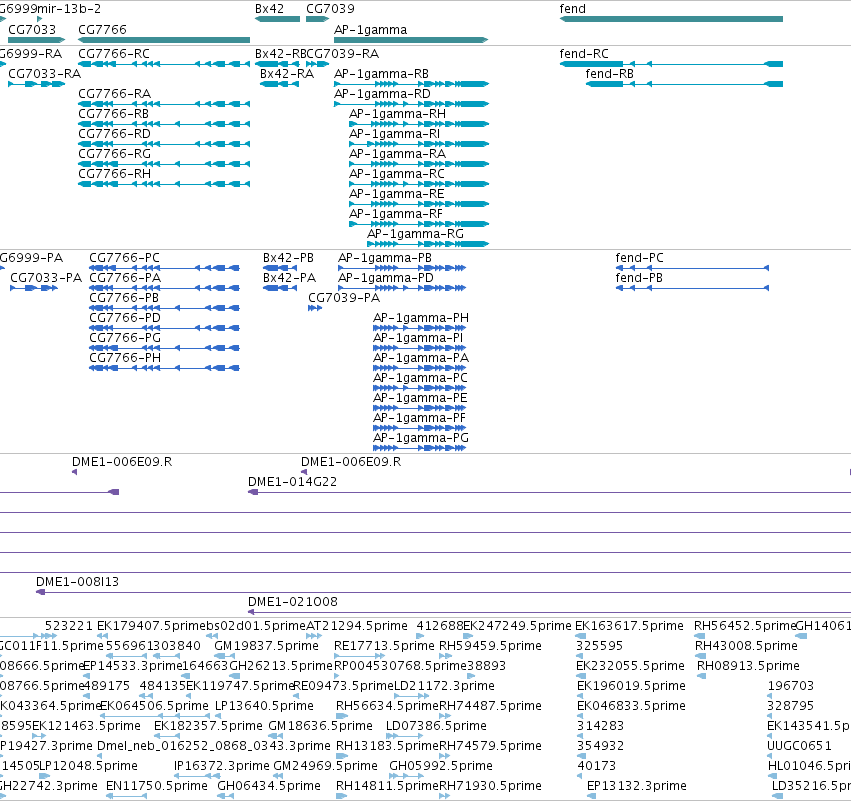Click transcript AP-1gamma-RD
The image size is (851, 801).
tap(382, 93)
